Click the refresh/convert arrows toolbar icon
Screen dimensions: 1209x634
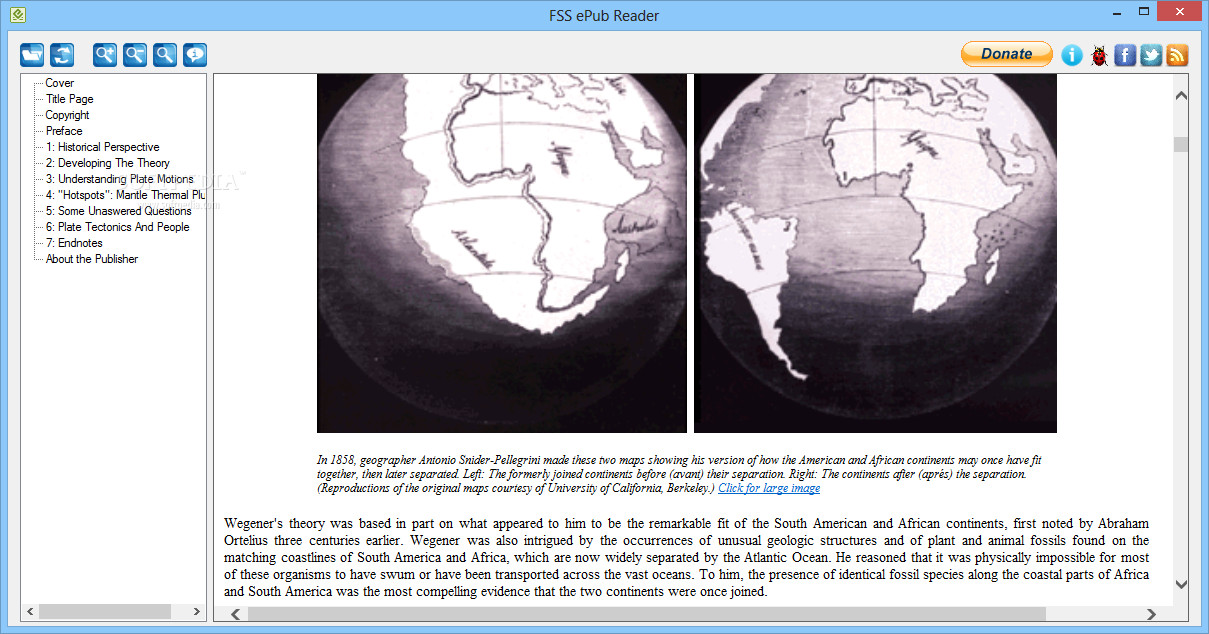[62, 55]
